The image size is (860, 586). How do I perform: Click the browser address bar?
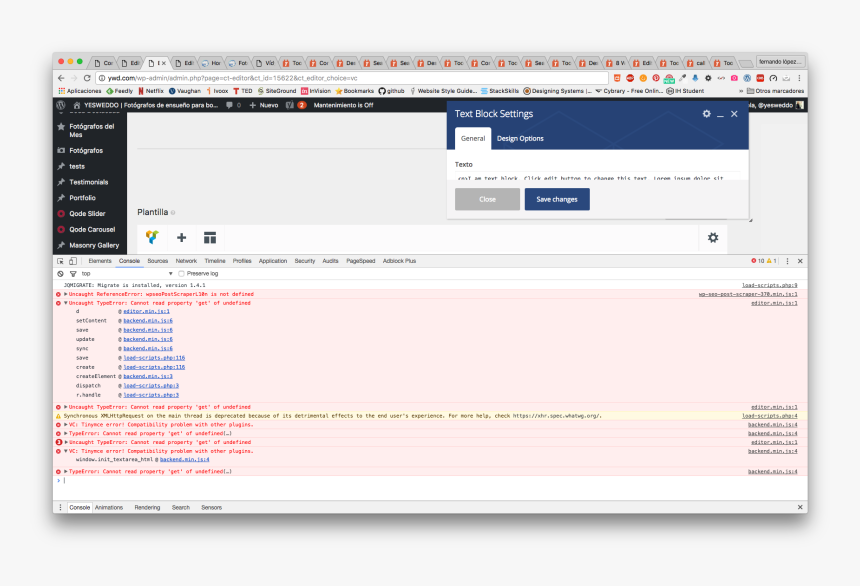tap(352, 78)
